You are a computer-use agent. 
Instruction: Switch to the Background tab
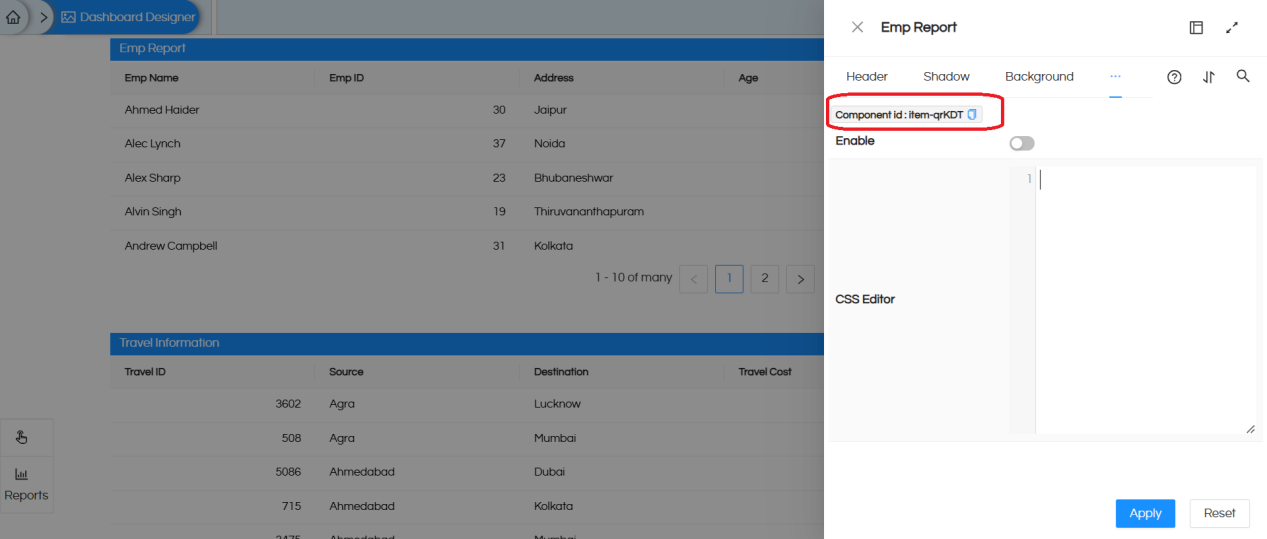click(1039, 77)
